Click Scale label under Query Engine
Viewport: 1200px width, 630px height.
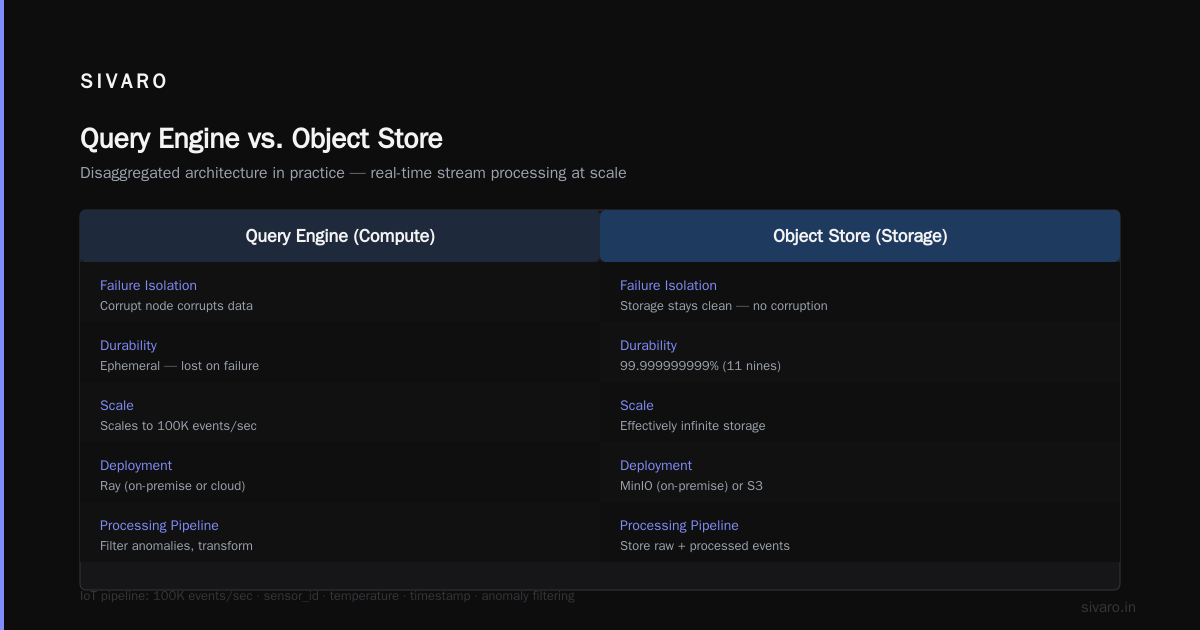coord(117,406)
